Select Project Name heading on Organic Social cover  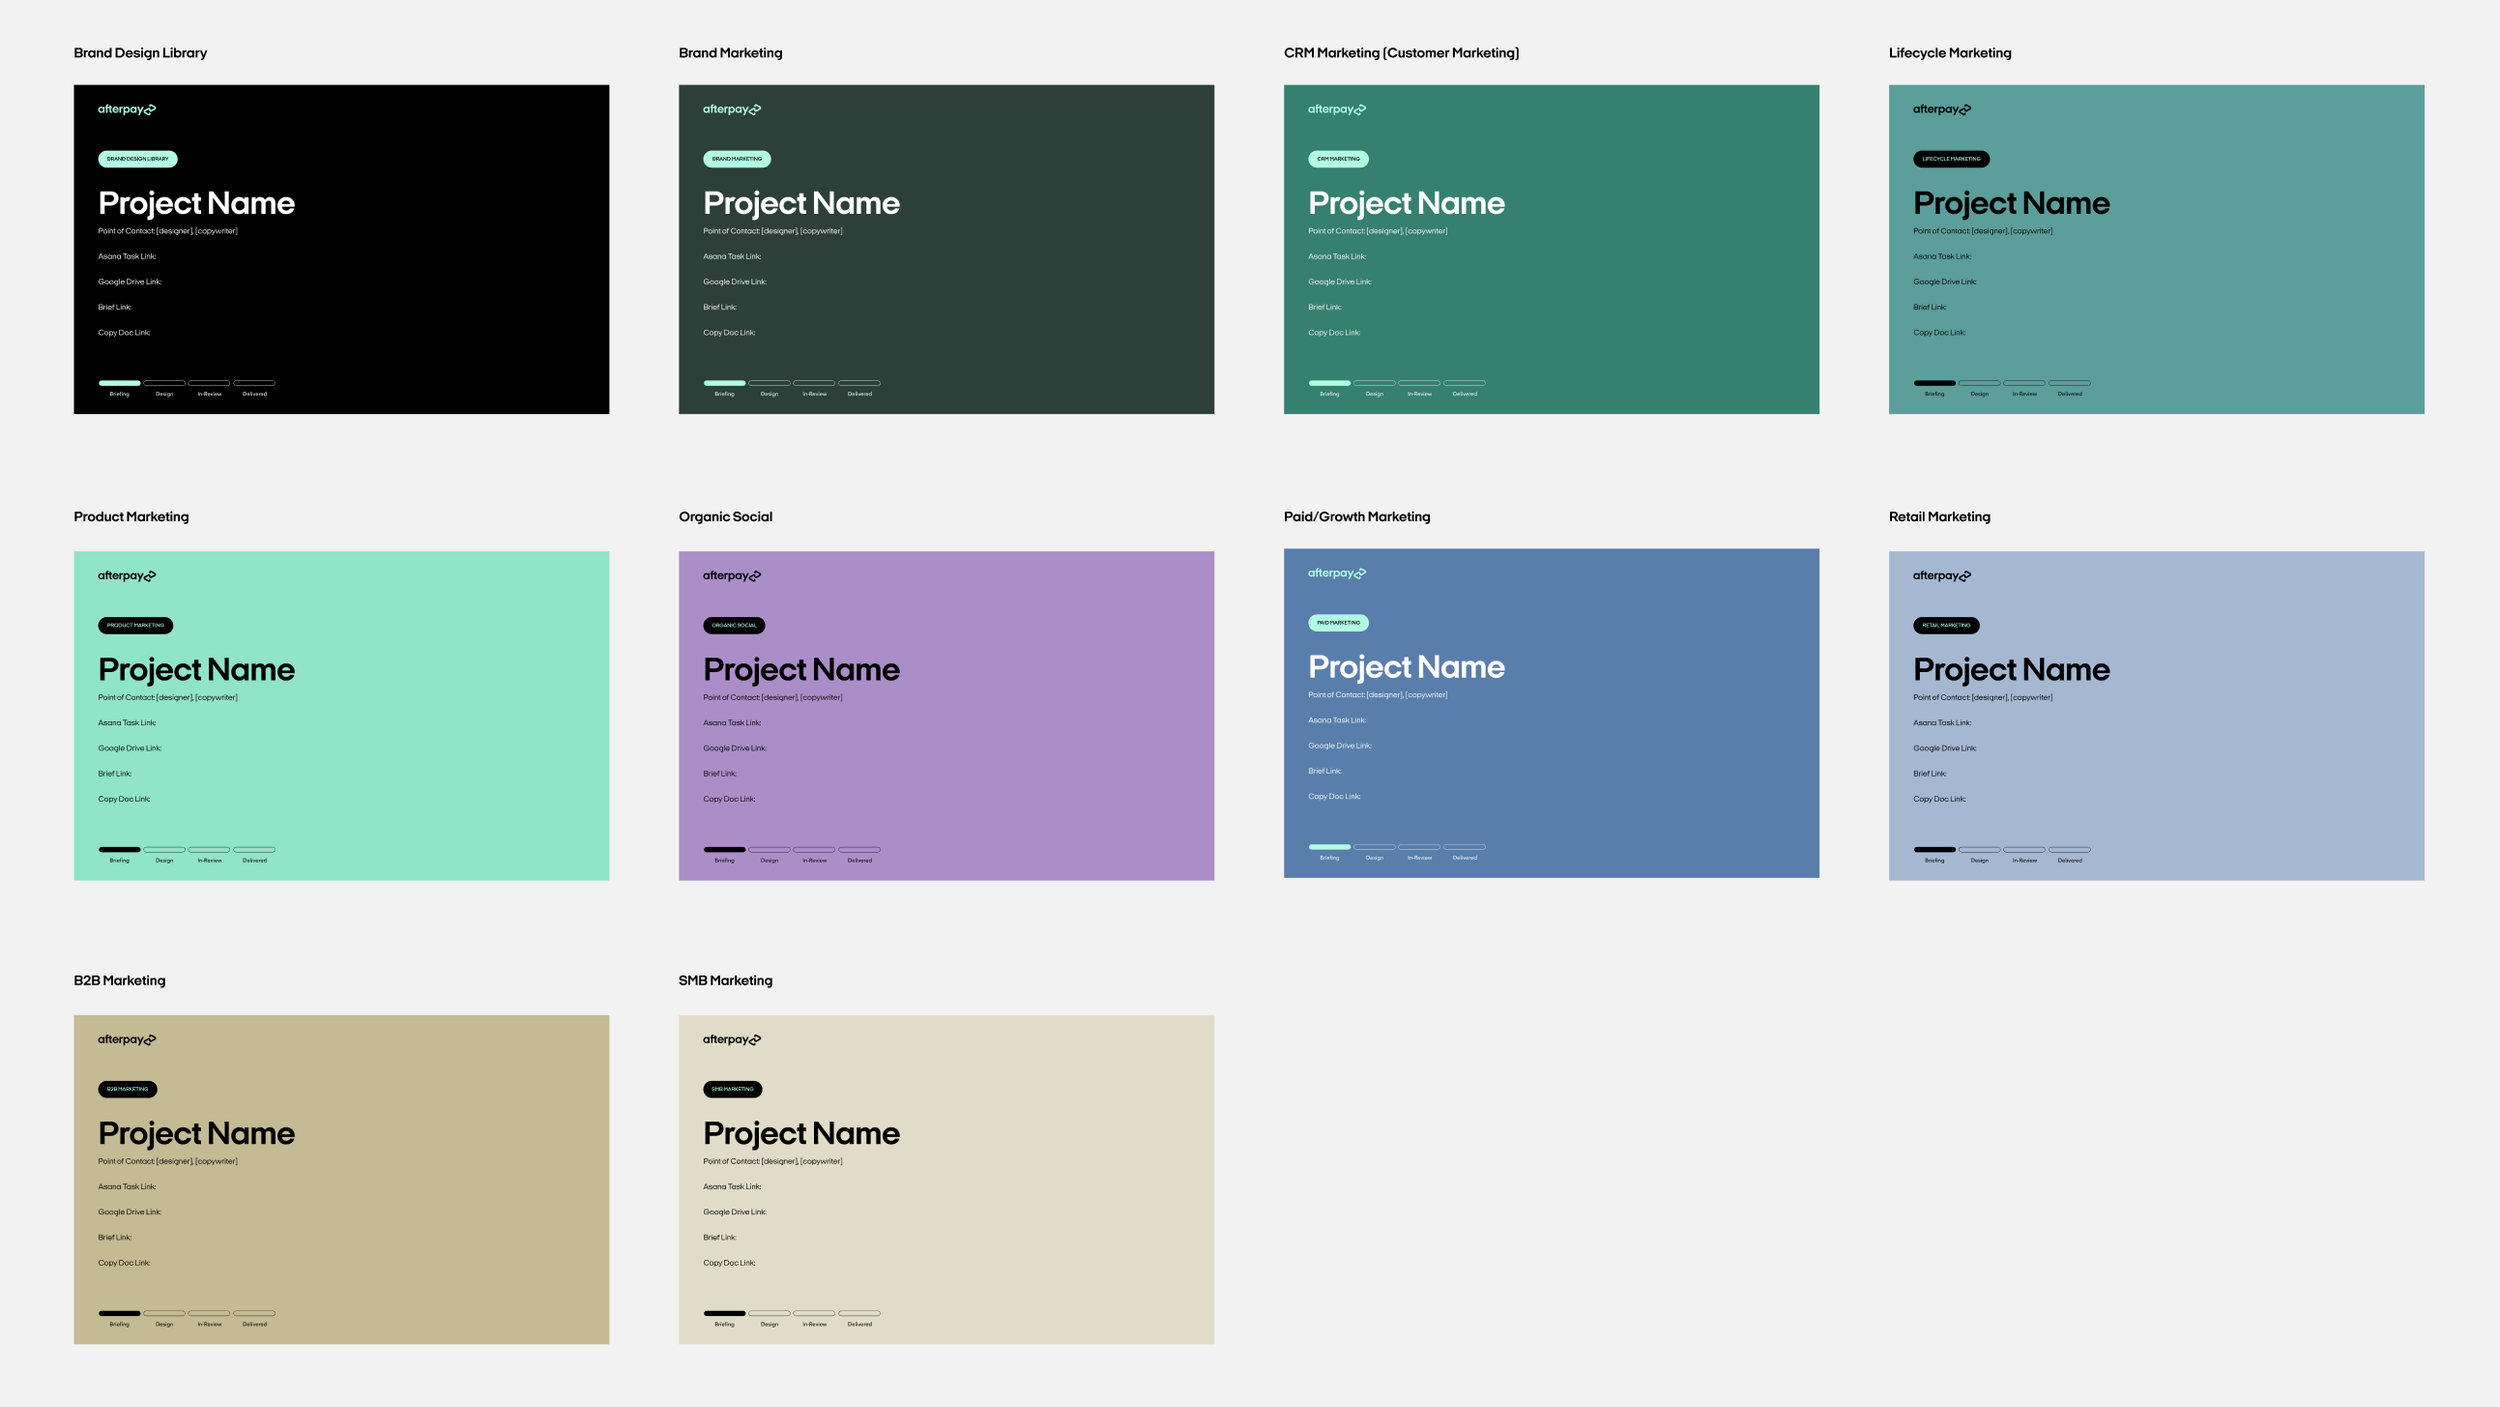click(x=801, y=670)
